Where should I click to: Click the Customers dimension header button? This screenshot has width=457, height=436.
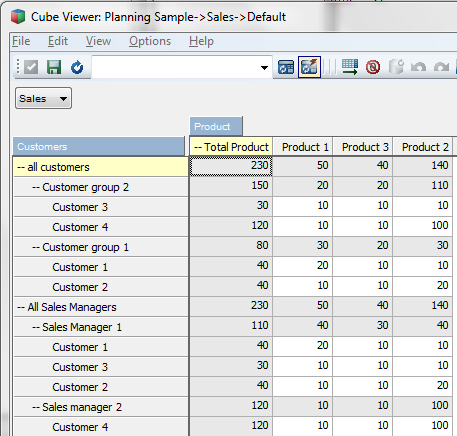click(x=99, y=146)
